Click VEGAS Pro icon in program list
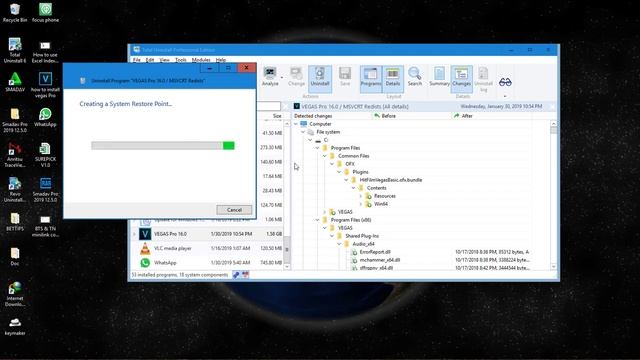Viewport: 640px width, 360px height. 145,234
